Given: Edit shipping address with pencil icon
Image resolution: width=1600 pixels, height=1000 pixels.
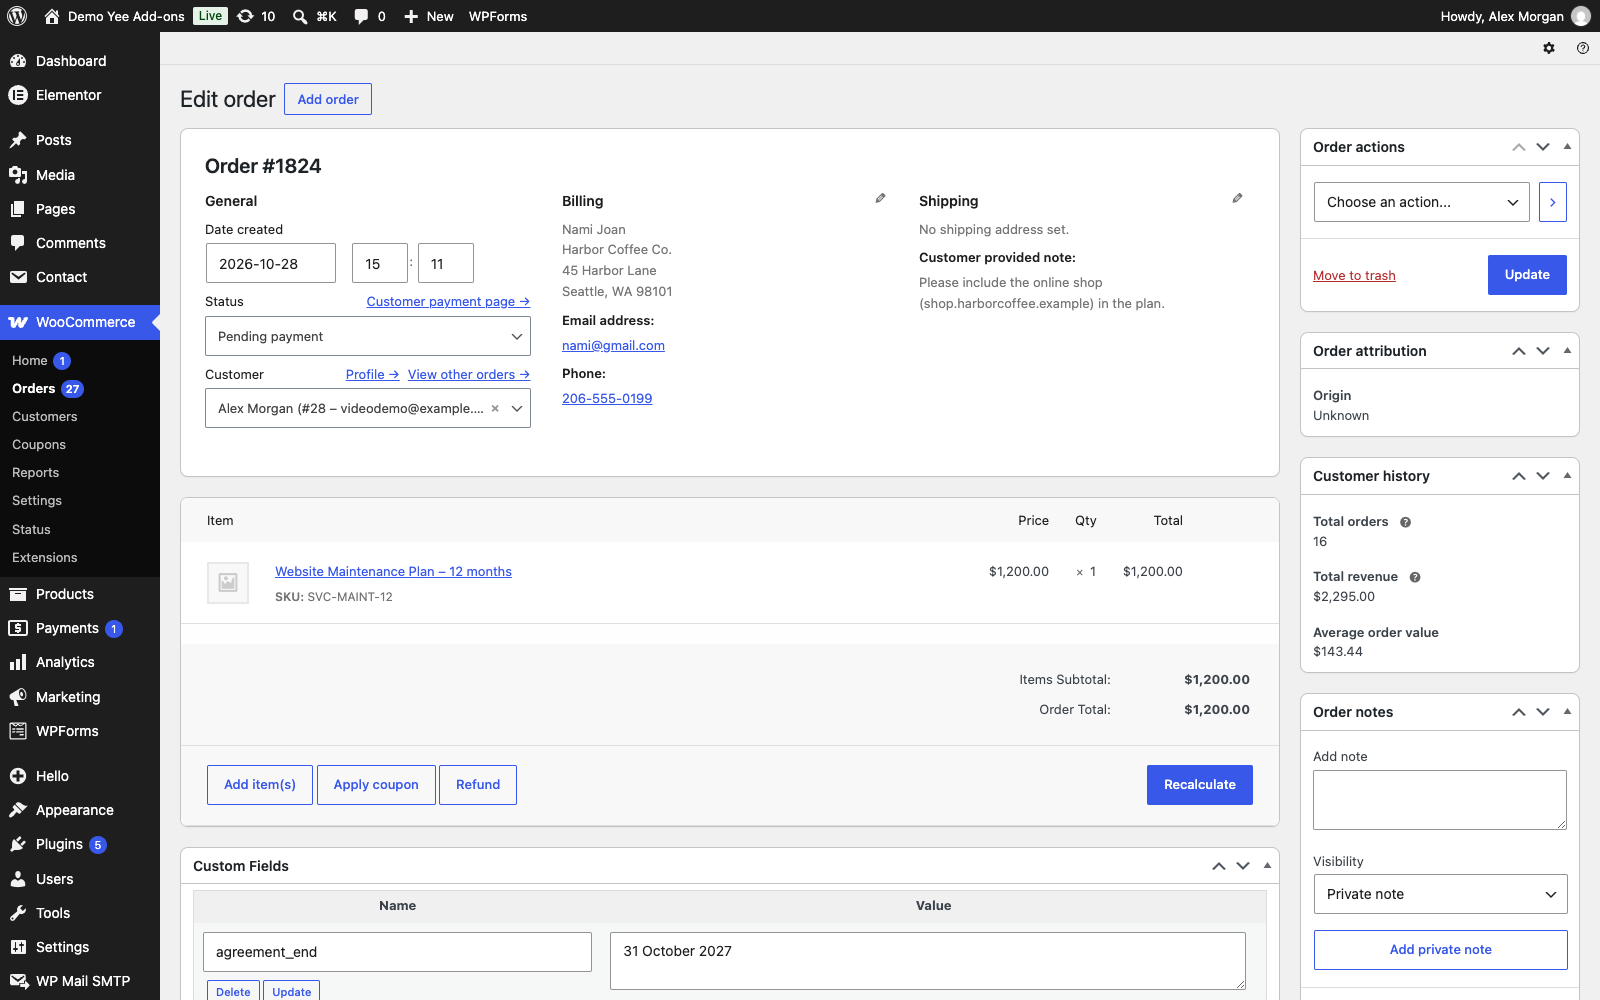Looking at the screenshot, I should (x=1237, y=199).
